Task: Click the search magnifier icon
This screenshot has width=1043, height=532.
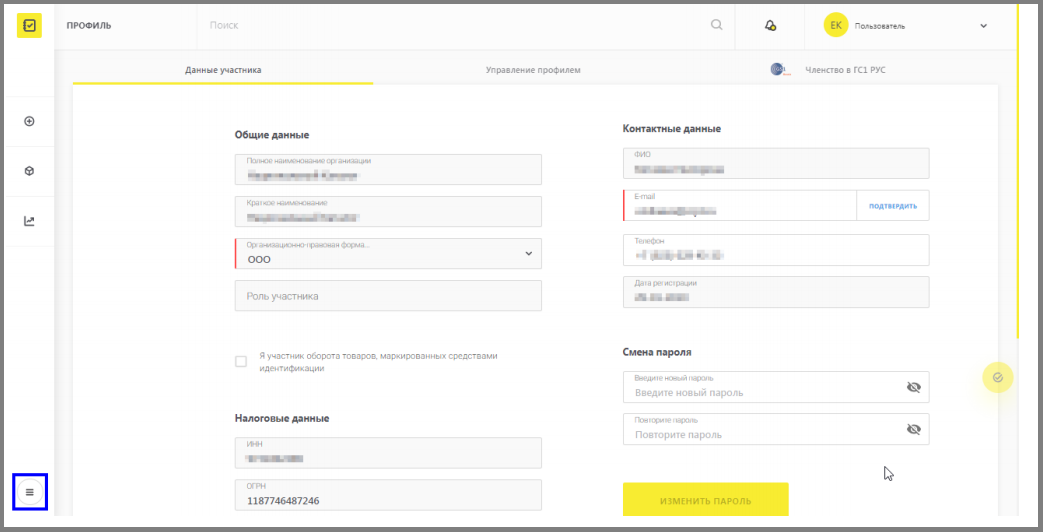Action: point(716,25)
